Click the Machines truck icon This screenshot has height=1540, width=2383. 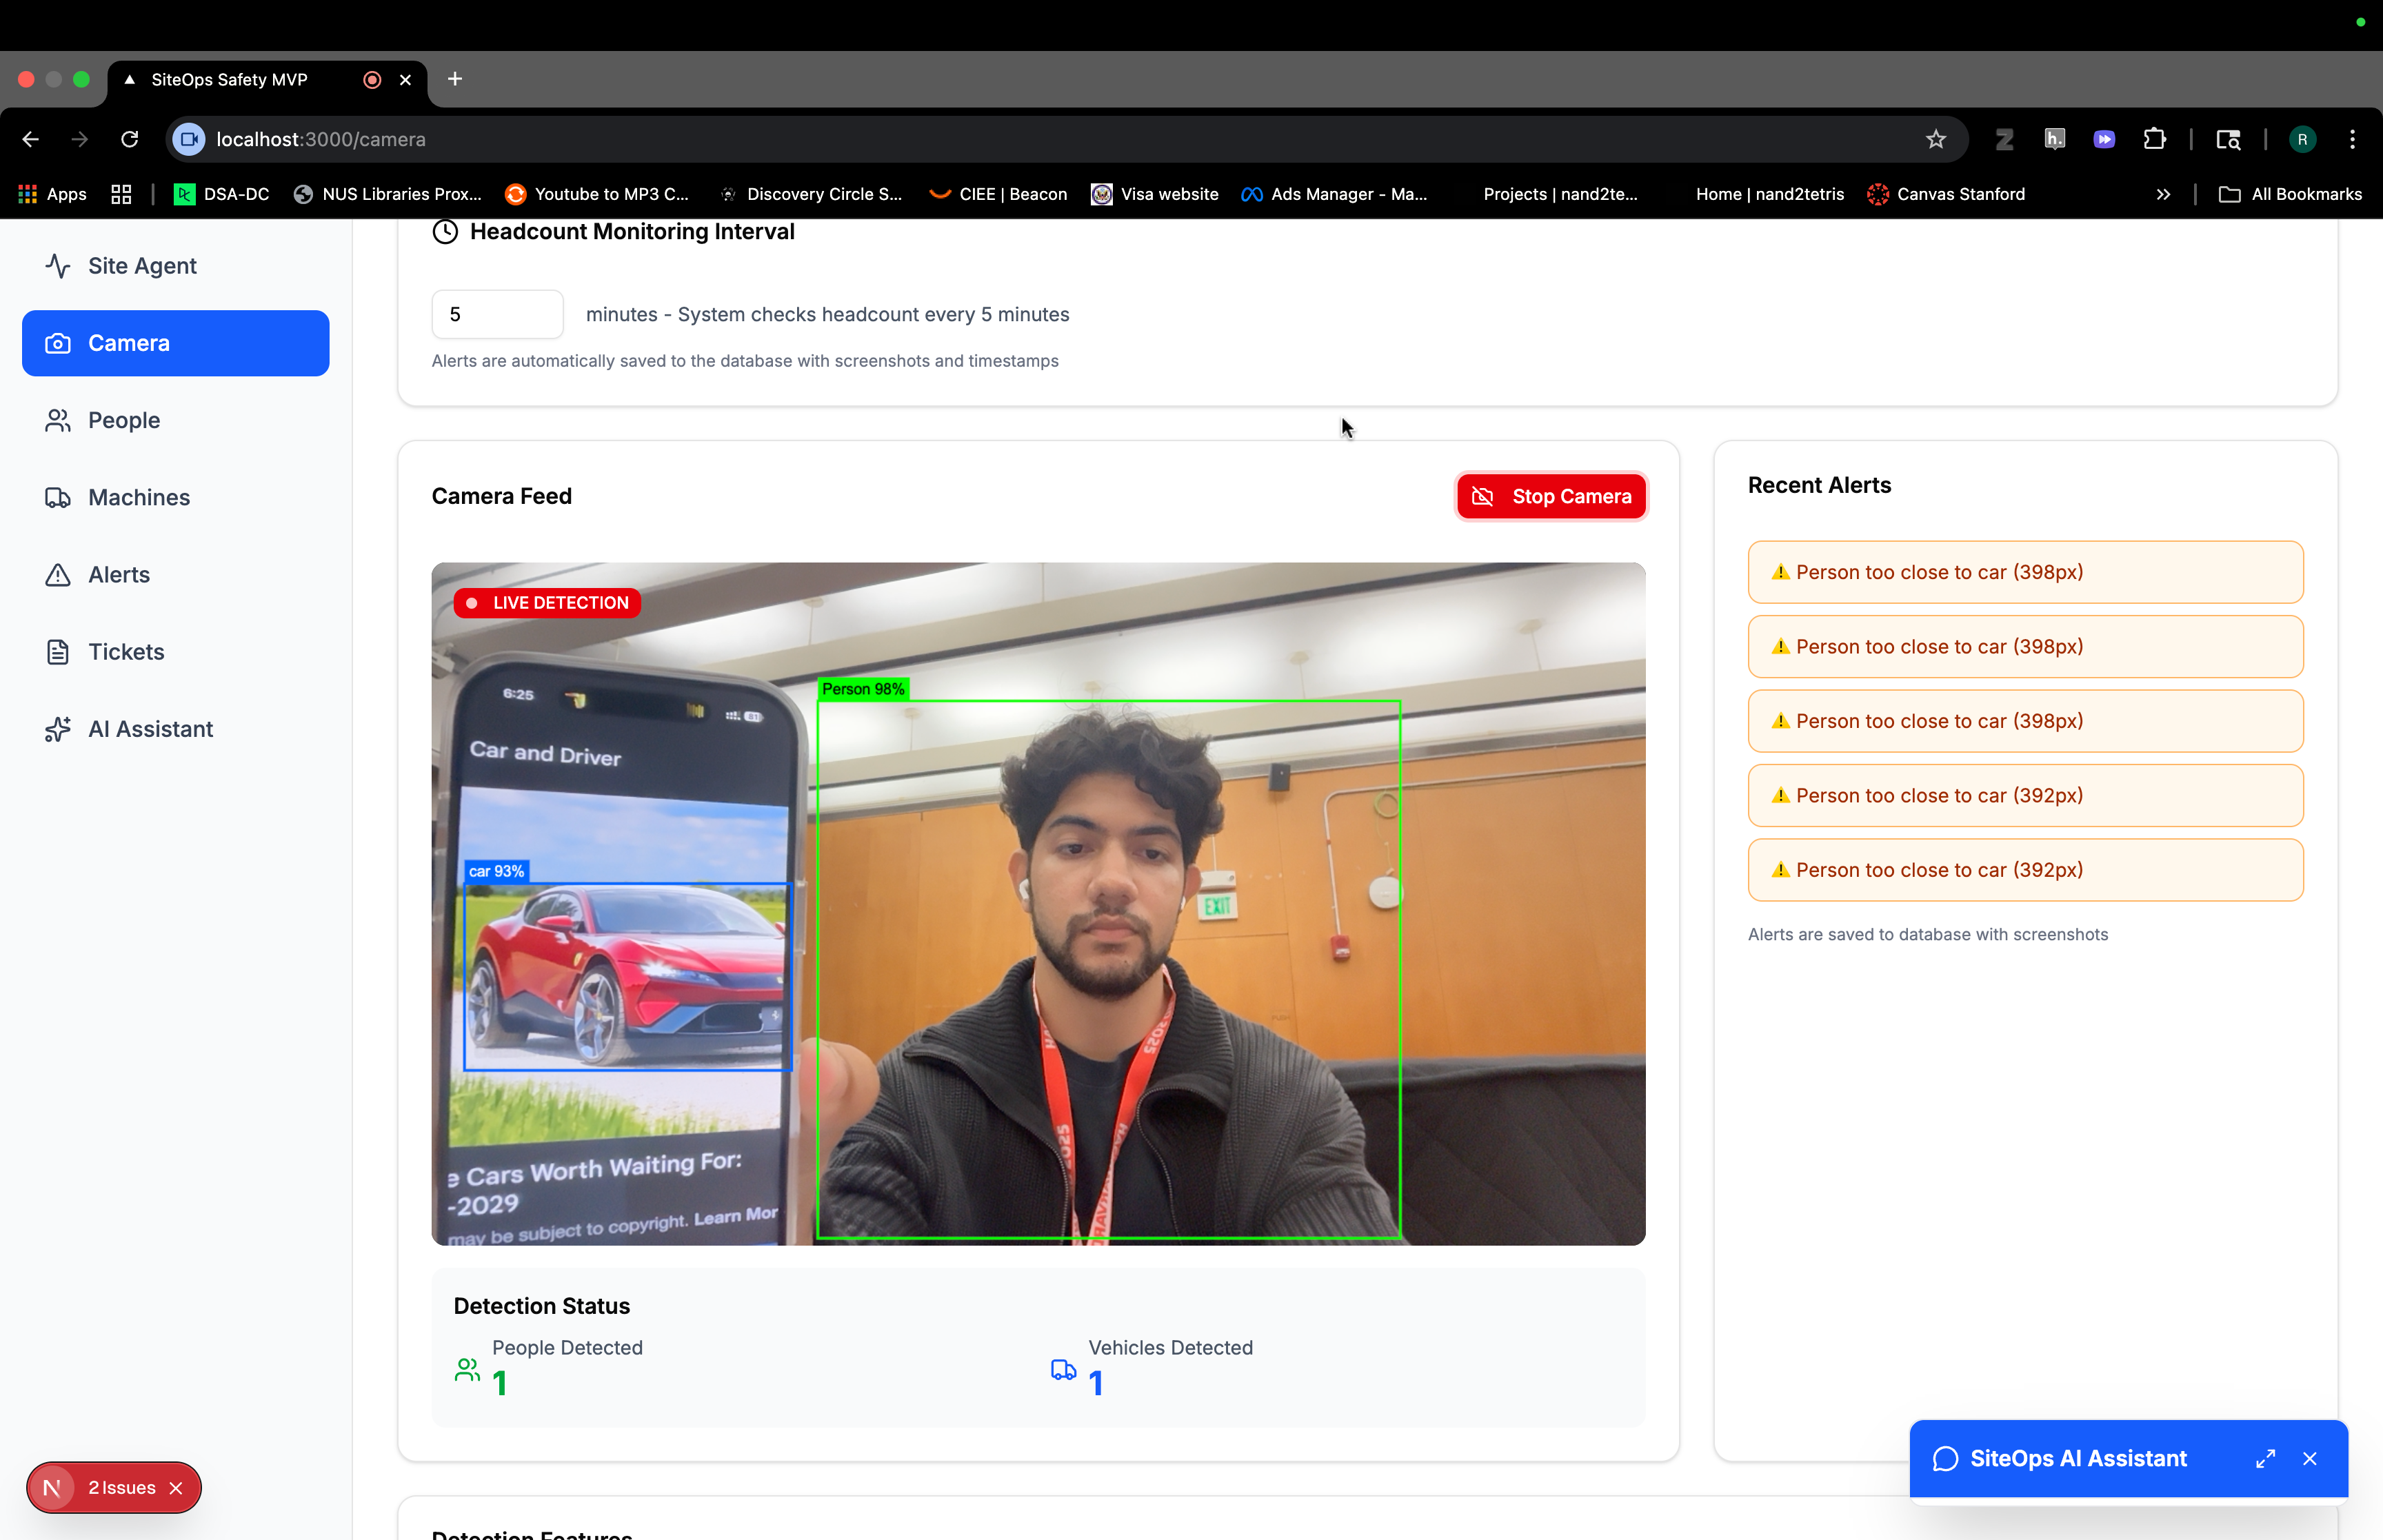pos(58,498)
